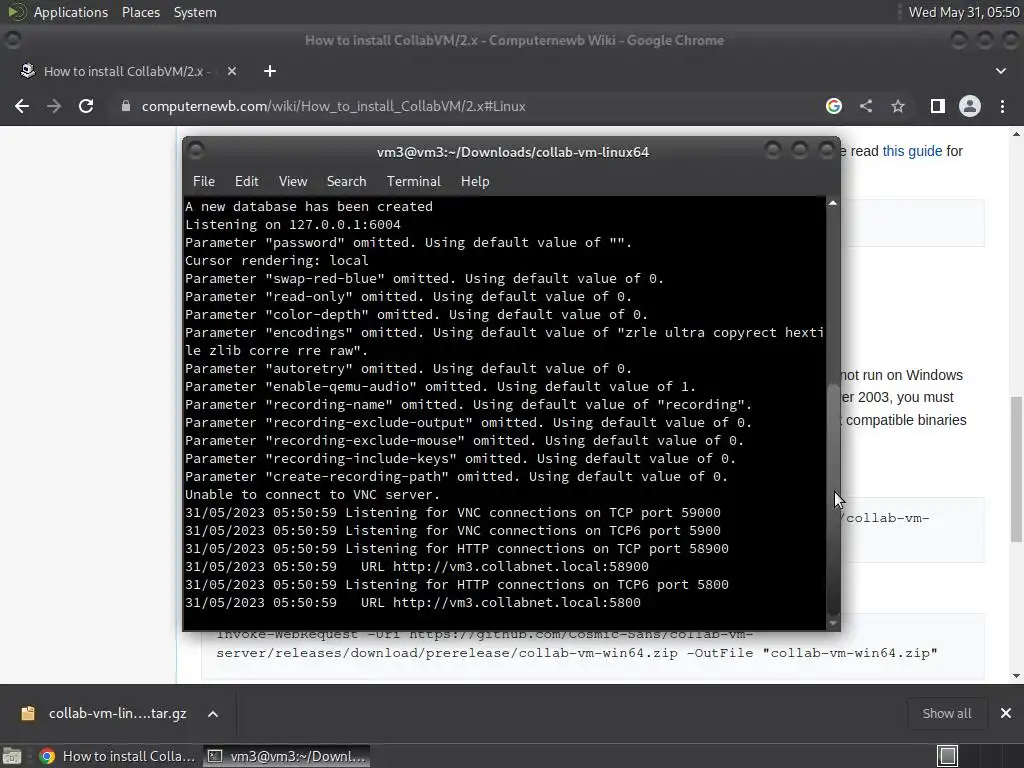Viewport: 1024px width, 768px height.
Task: Click Chrome's forward arrow
Action: (54, 106)
